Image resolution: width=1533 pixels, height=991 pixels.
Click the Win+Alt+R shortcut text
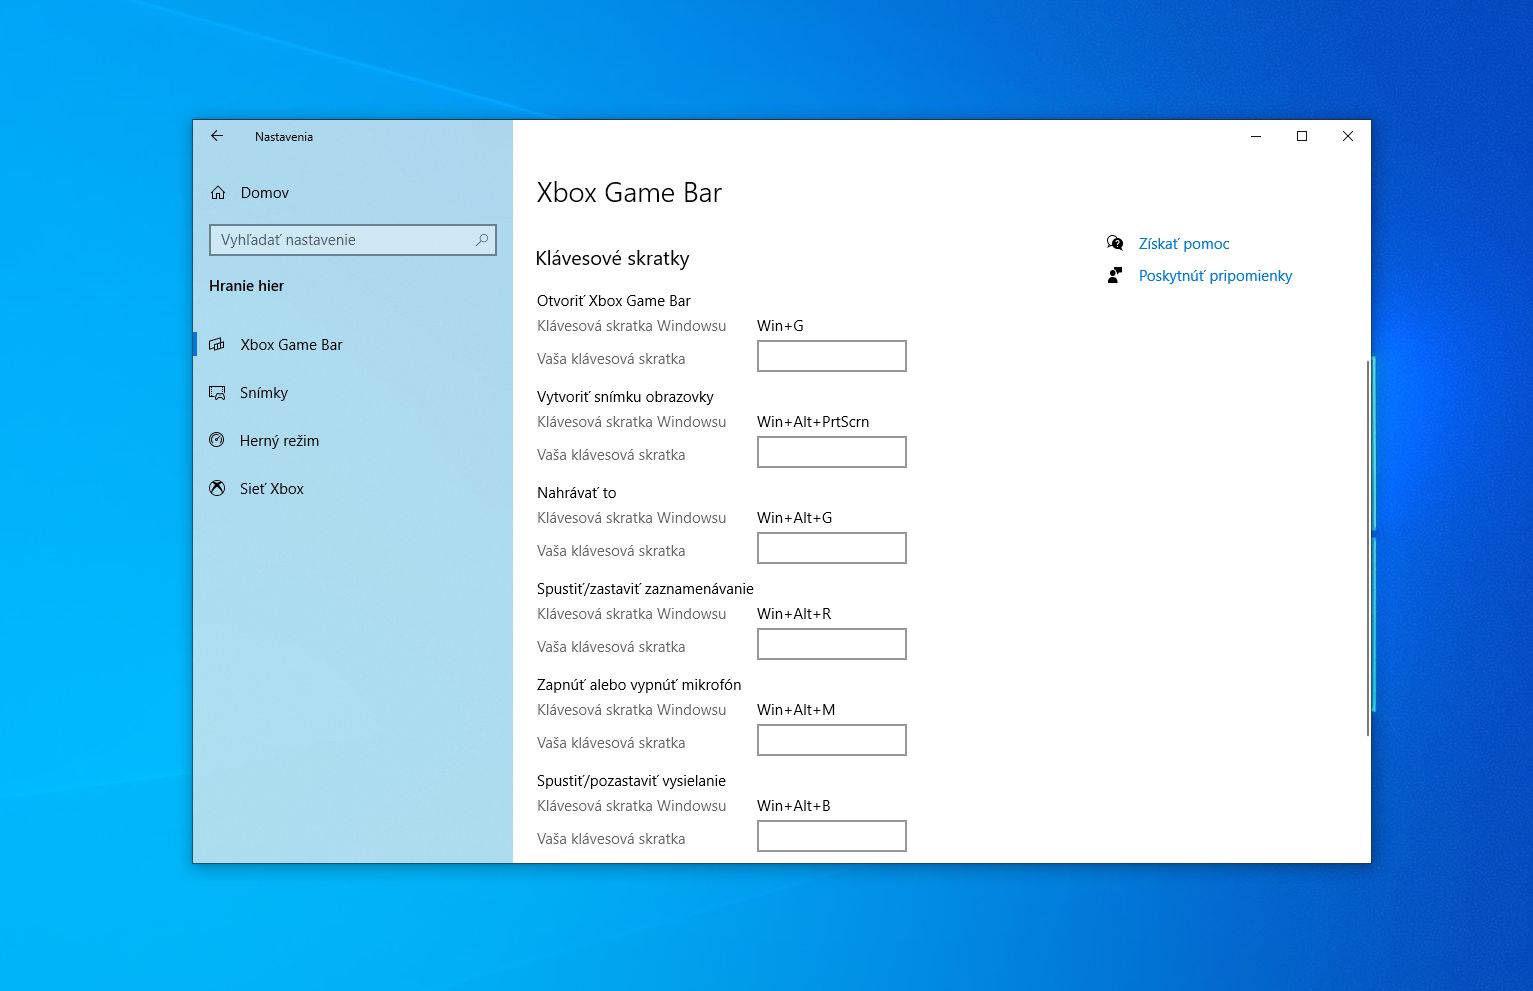(794, 614)
